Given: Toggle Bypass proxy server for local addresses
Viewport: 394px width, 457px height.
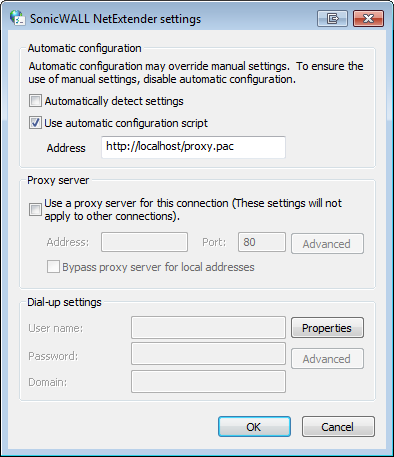Looking at the screenshot, I should (x=53, y=267).
